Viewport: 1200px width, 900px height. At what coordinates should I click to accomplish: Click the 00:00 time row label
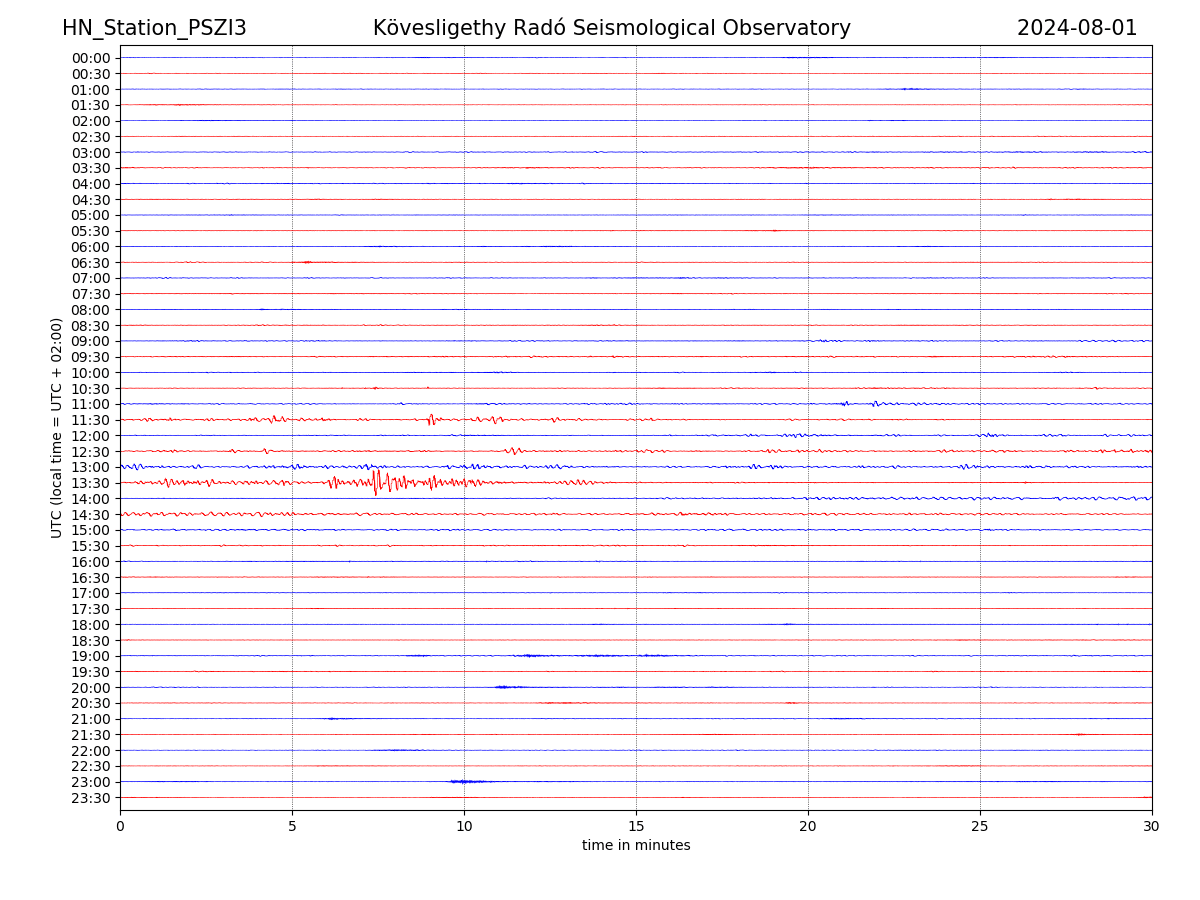click(x=90, y=58)
